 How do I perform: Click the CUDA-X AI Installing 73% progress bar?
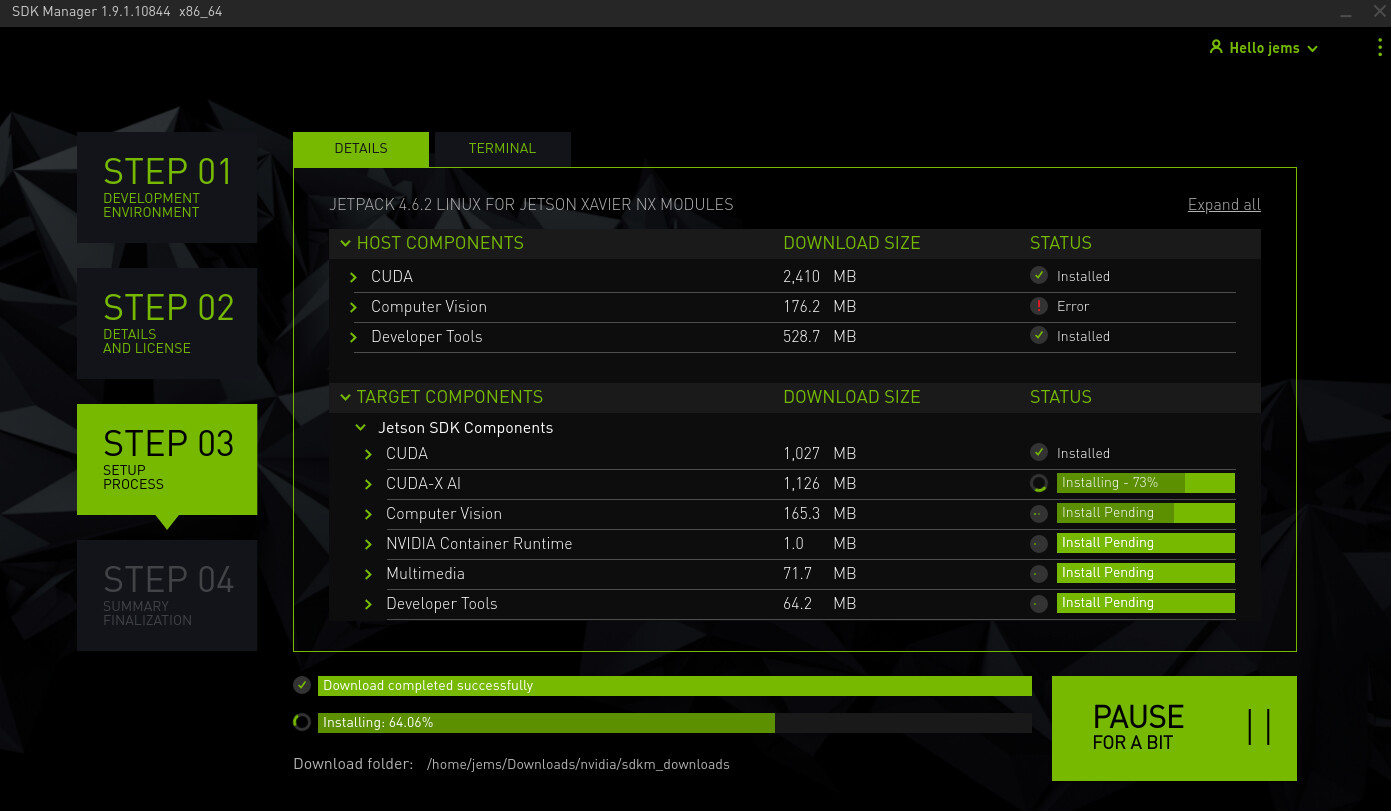click(1146, 483)
